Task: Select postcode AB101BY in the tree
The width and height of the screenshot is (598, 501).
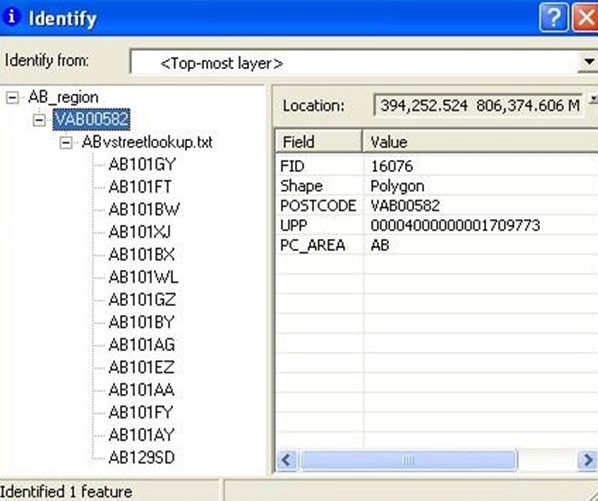Action: 141,322
